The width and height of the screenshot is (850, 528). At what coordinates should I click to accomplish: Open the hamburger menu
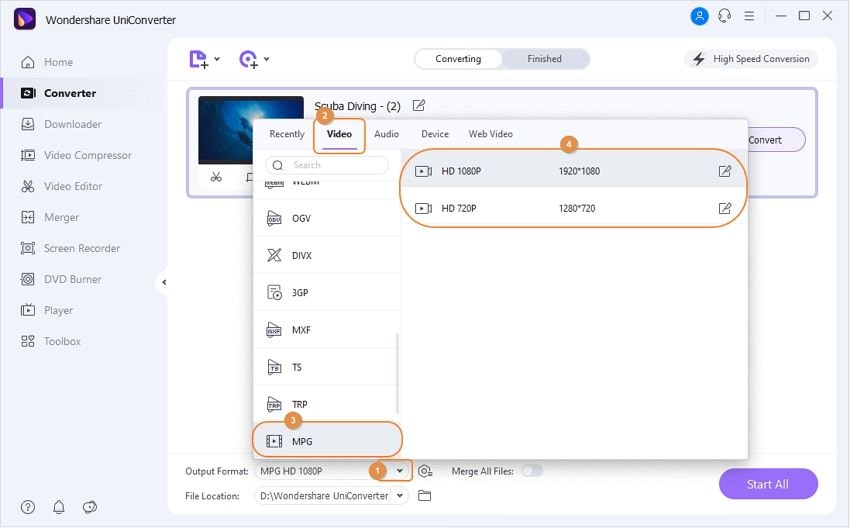point(749,16)
